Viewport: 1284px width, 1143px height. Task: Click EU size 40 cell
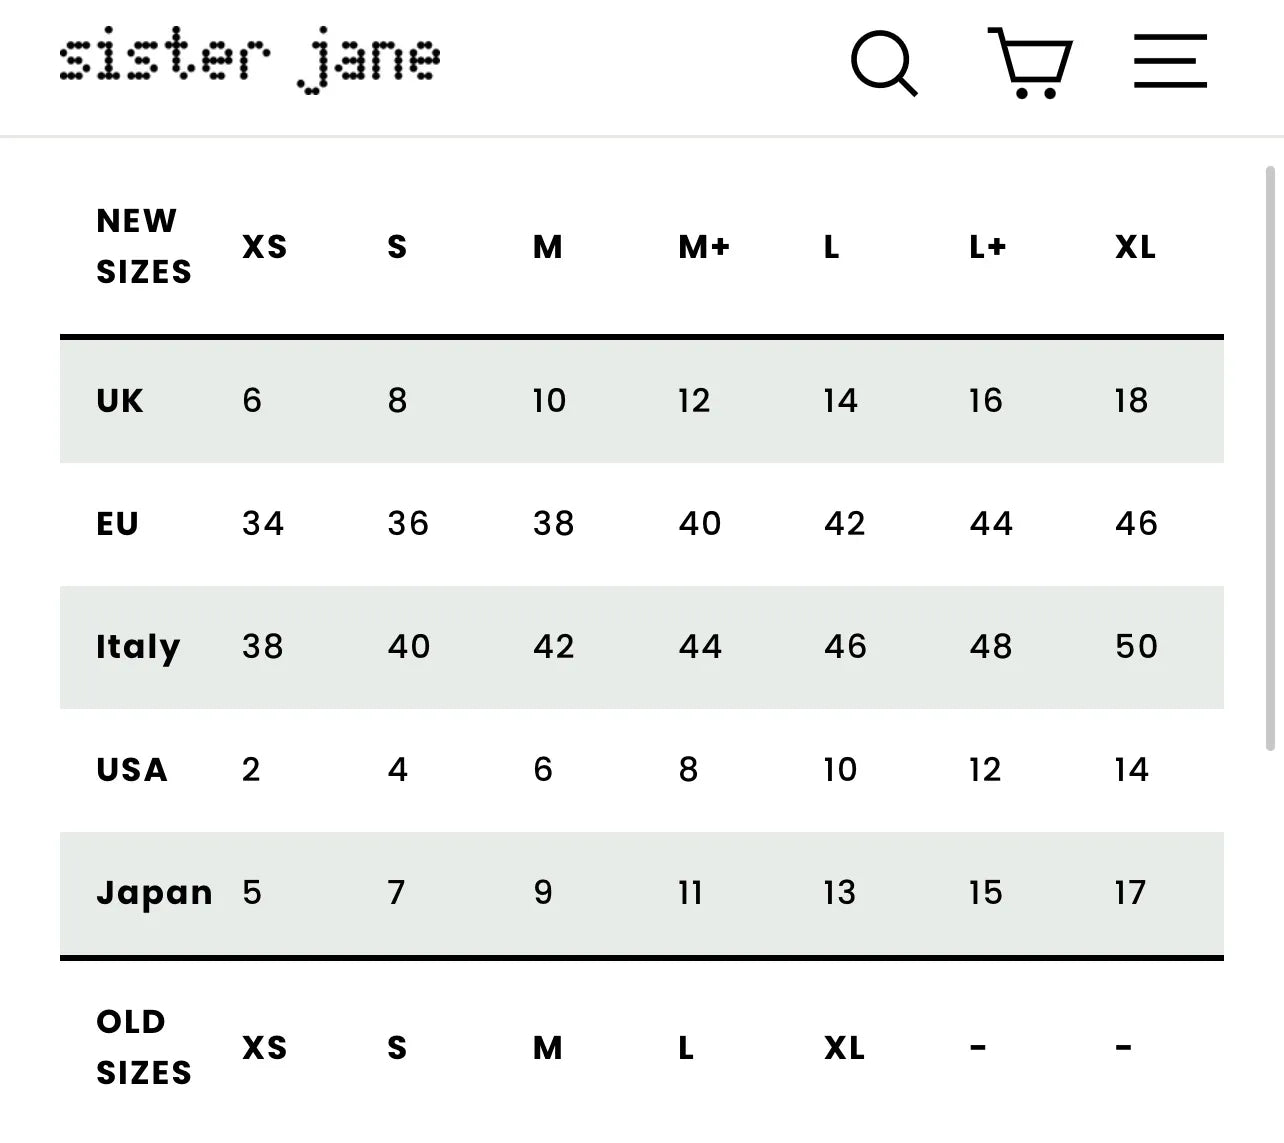pos(699,524)
